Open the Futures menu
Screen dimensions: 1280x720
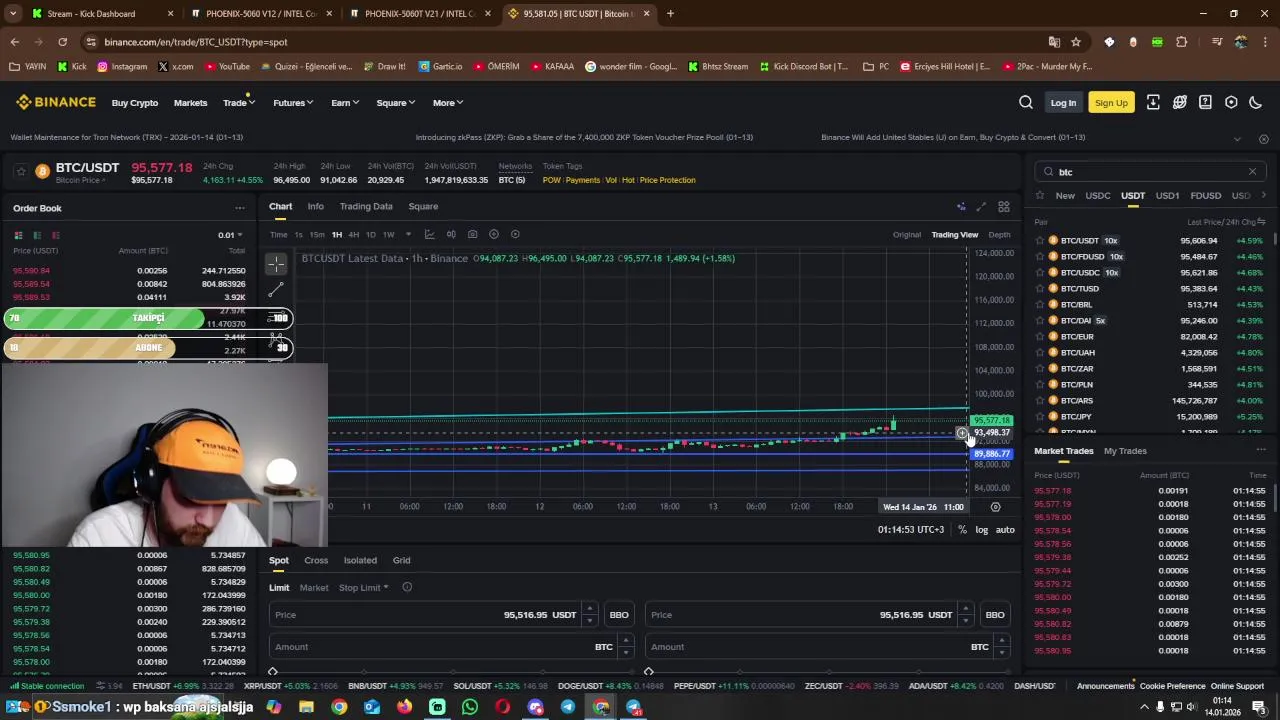[293, 103]
